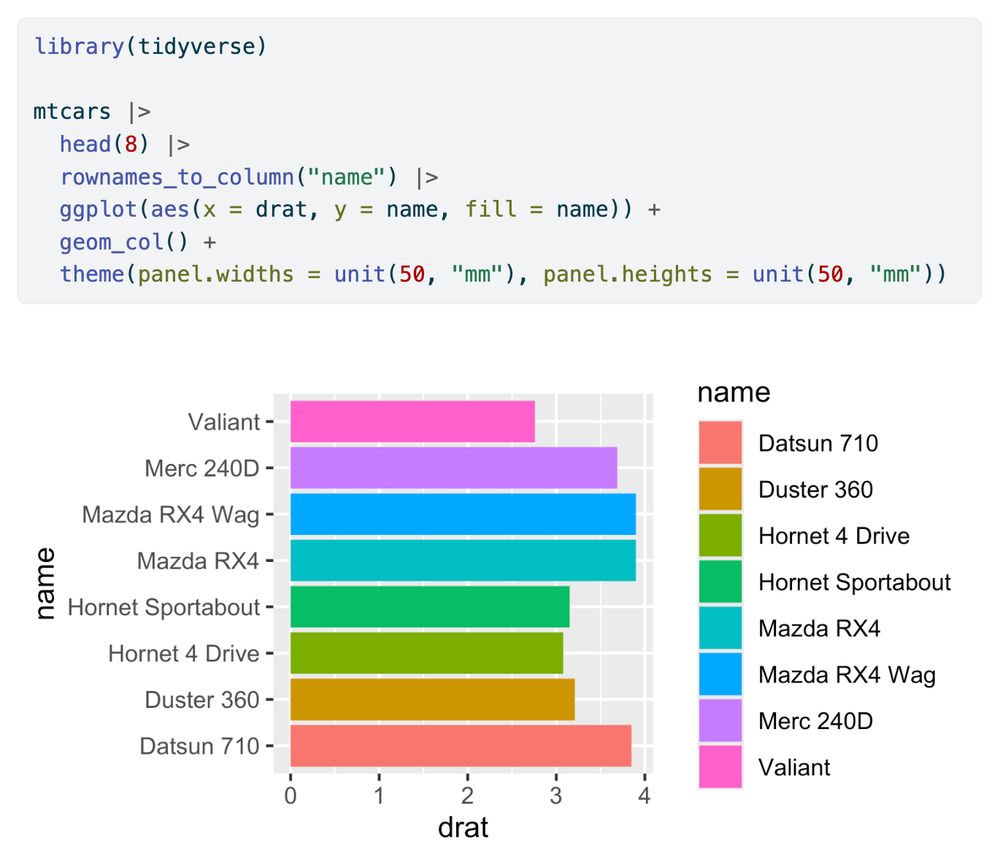
Task: Click the 'geom_col()' code call
Action: 124,242
